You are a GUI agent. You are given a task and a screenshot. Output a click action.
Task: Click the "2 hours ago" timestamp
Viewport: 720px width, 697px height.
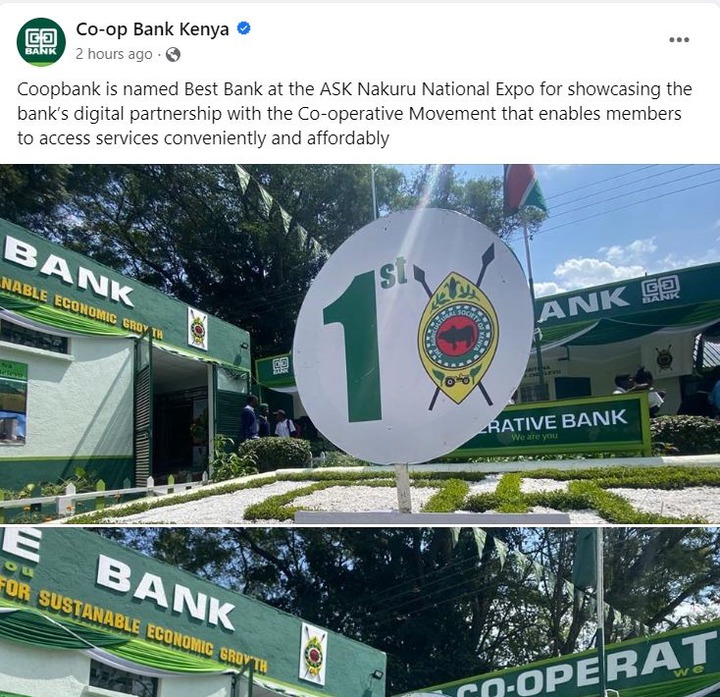pyautogui.click(x=114, y=54)
